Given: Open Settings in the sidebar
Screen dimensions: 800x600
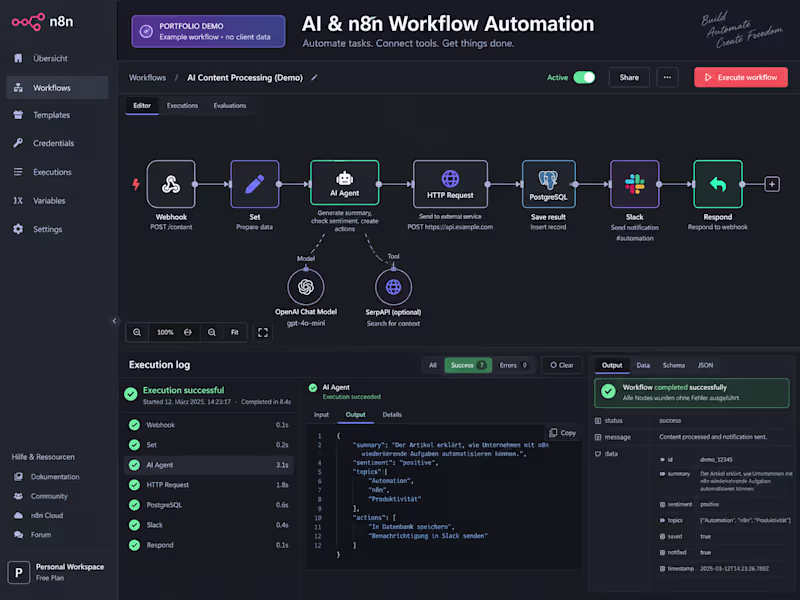Looking at the screenshot, I should pyautogui.click(x=57, y=229).
